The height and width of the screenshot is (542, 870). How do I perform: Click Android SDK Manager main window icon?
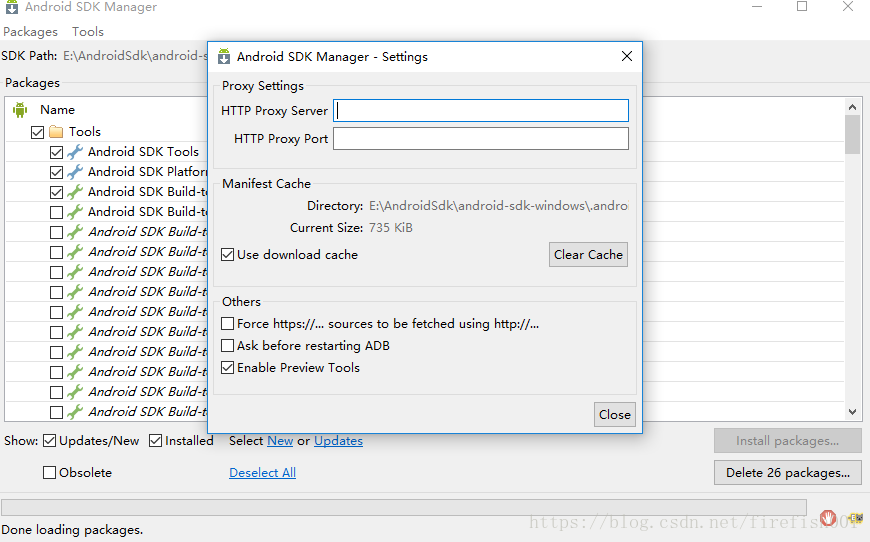pos(12,7)
